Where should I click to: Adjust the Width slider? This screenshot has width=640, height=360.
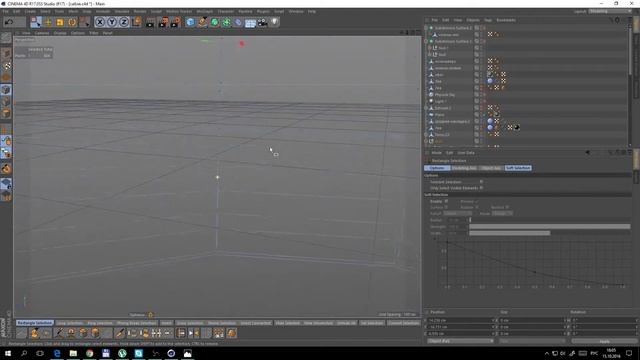(x=549, y=233)
